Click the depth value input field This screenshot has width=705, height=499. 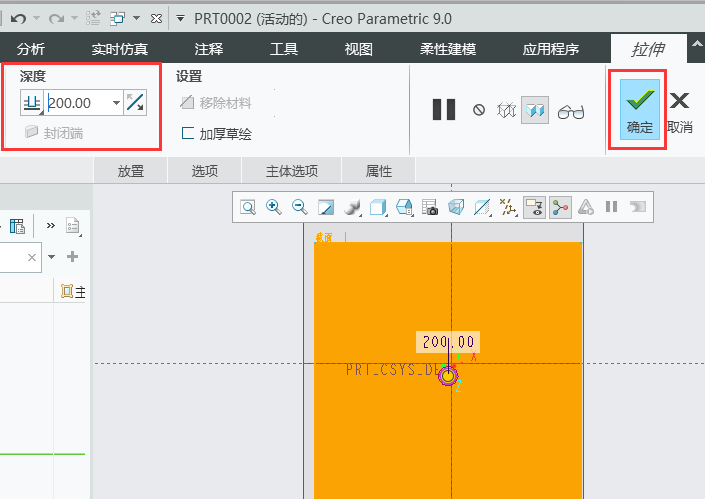click(x=78, y=102)
